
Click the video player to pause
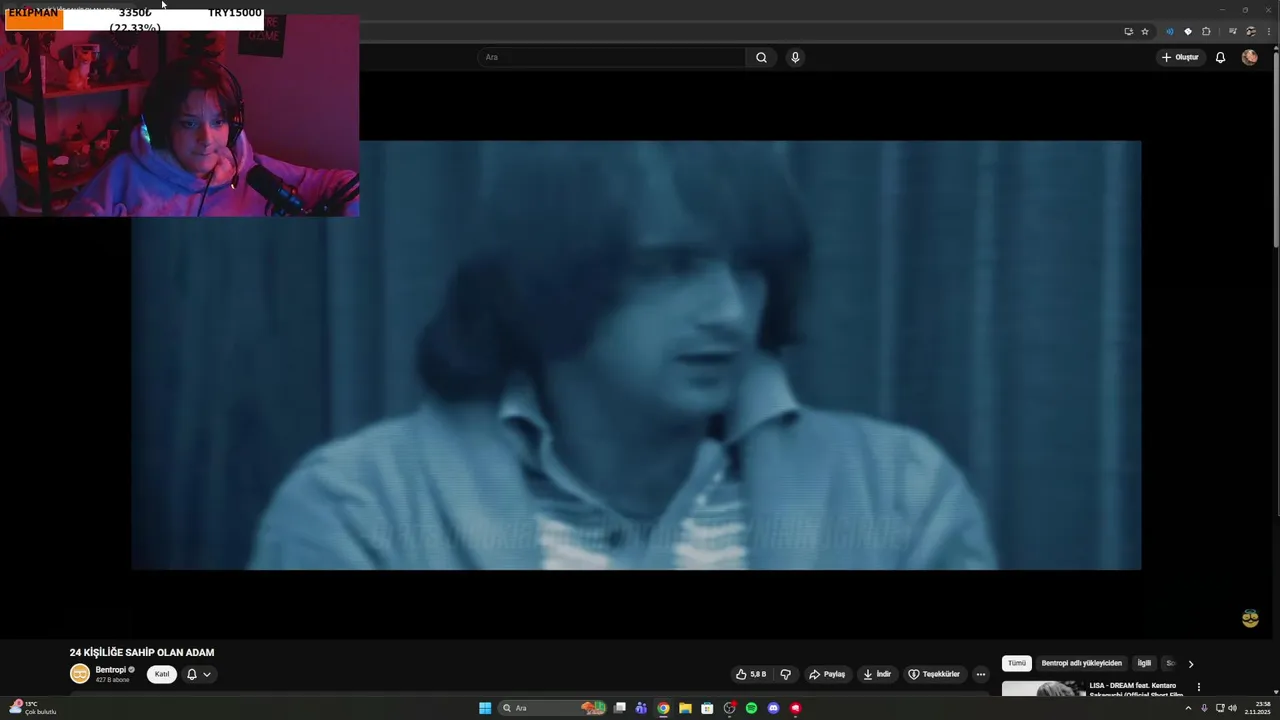(636, 355)
